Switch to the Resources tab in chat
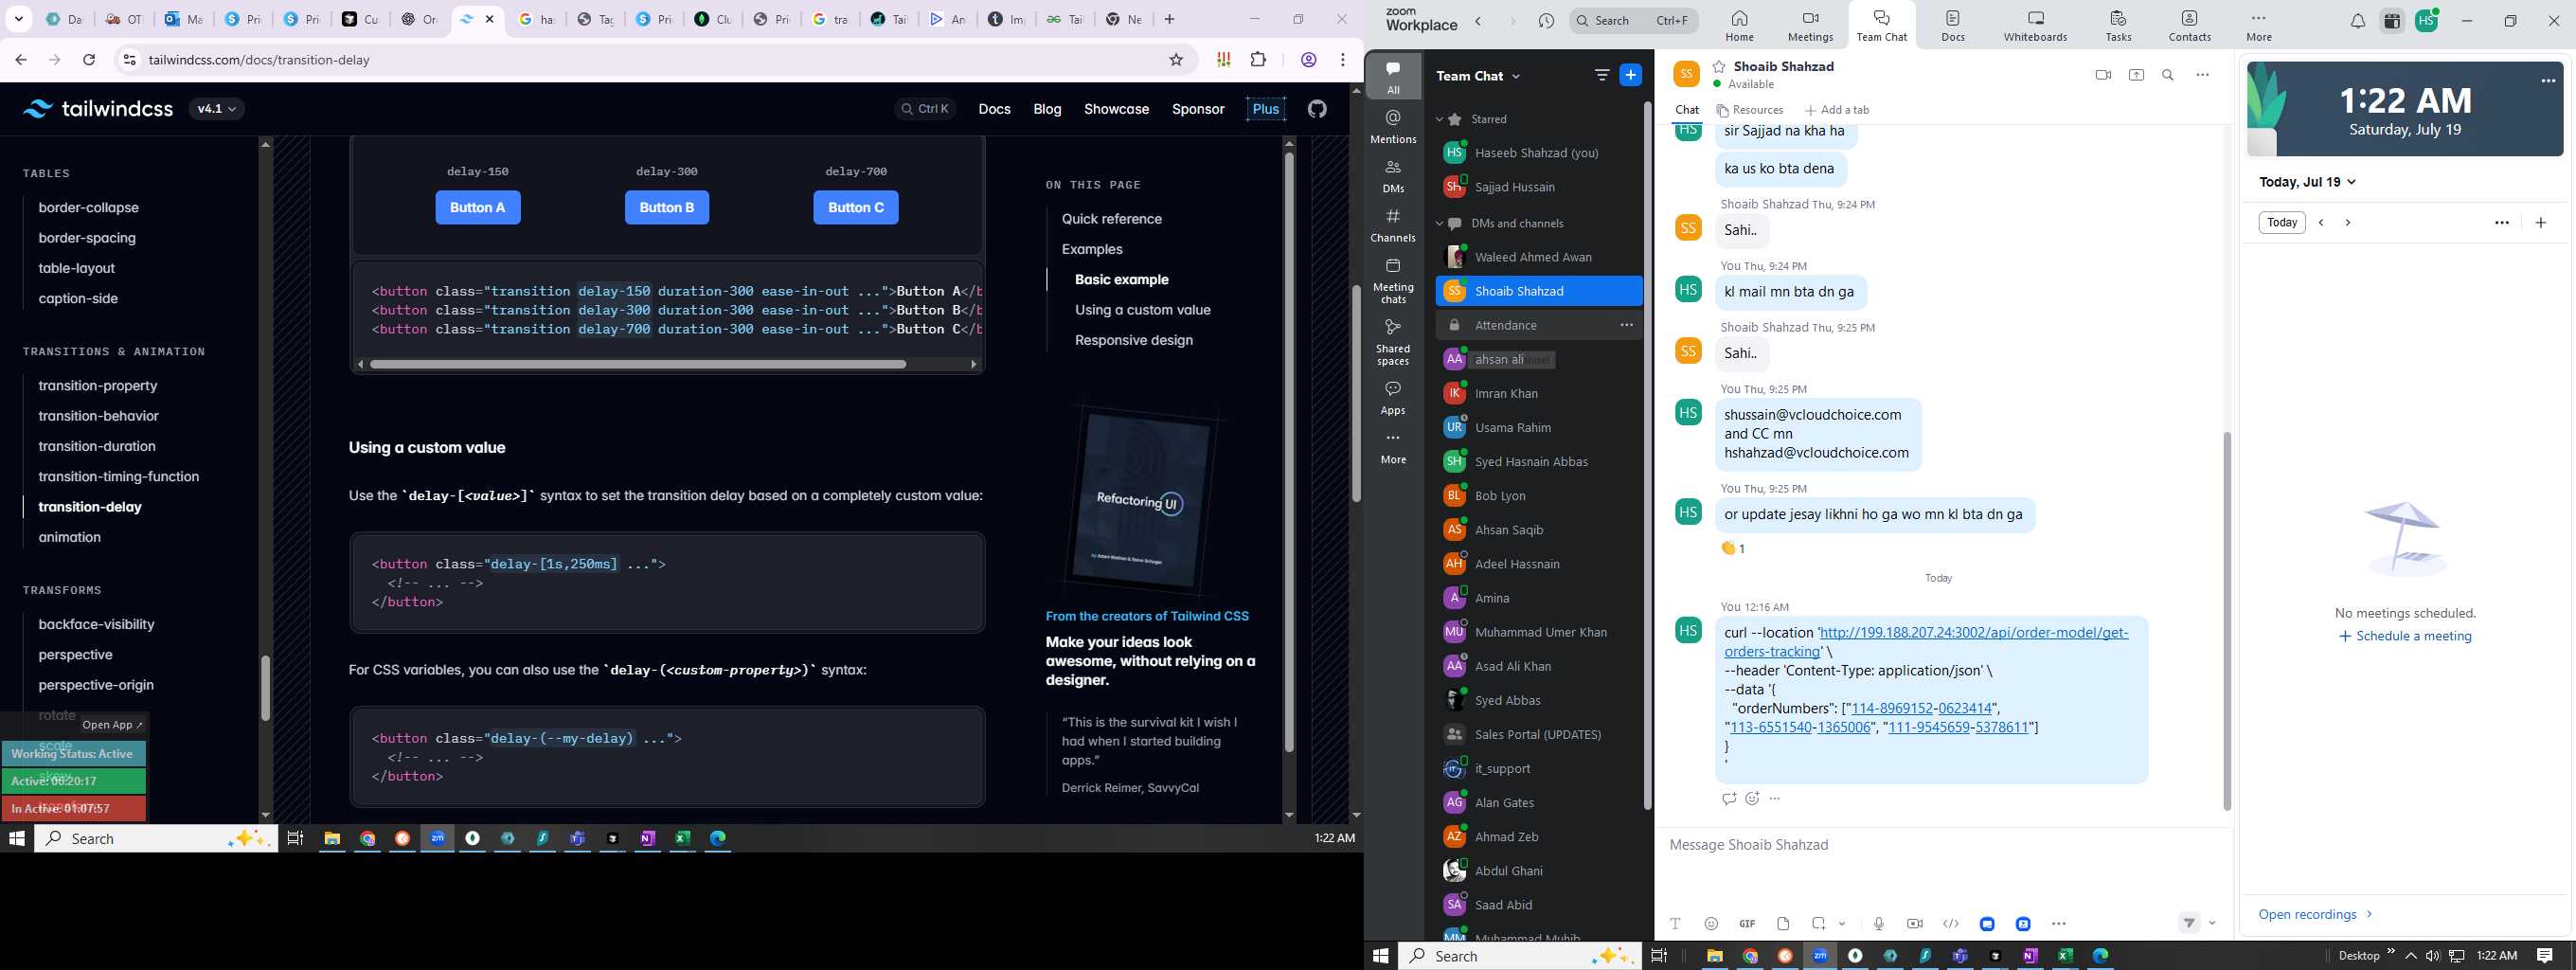 point(1750,110)
